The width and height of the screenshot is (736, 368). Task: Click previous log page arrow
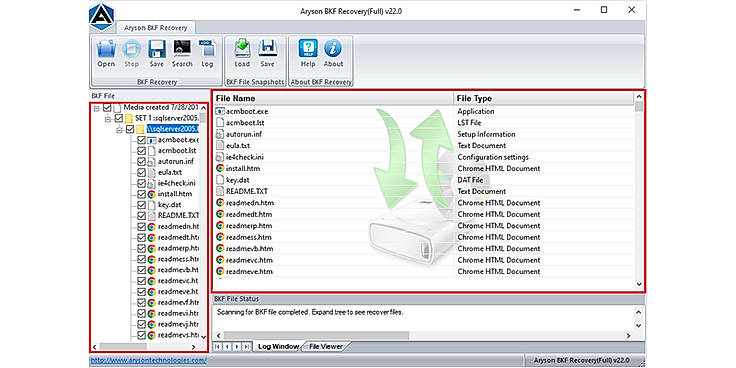227,346
